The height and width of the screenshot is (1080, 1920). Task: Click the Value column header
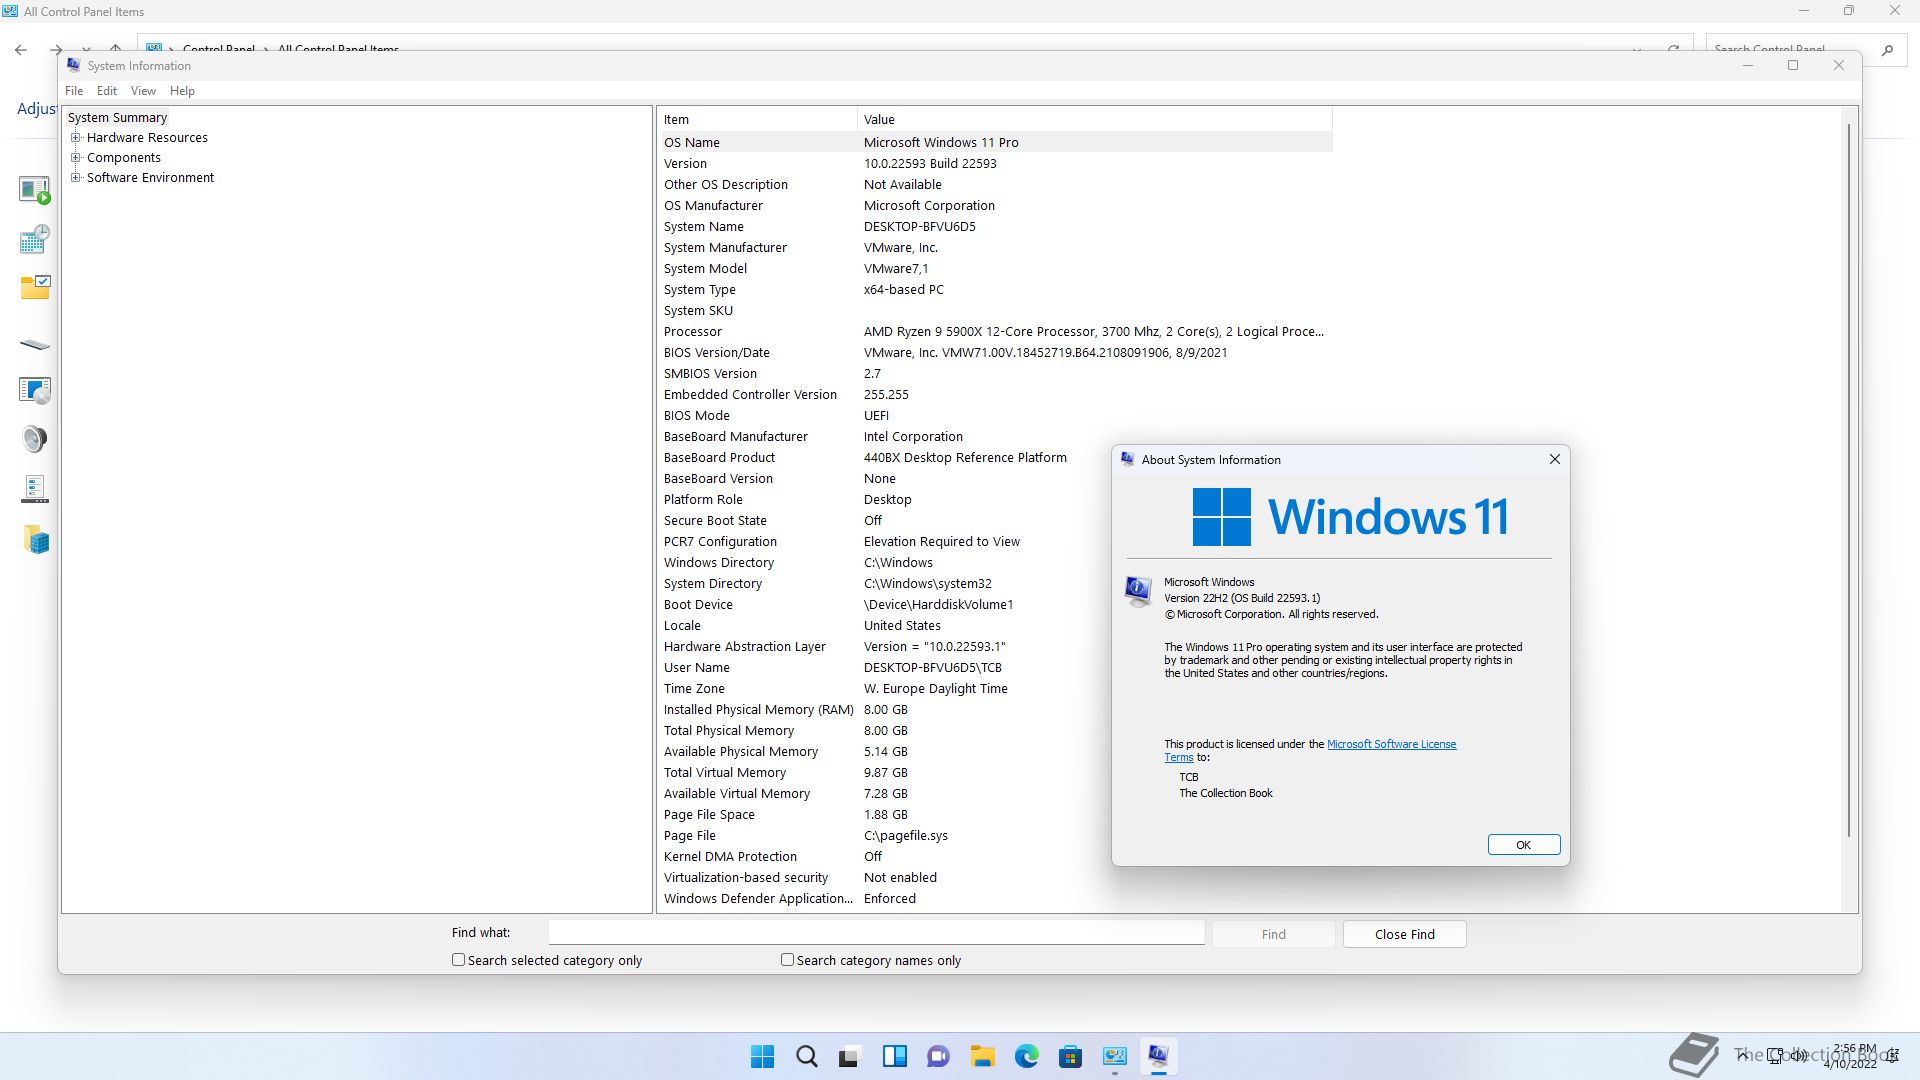coord(1095,119)
